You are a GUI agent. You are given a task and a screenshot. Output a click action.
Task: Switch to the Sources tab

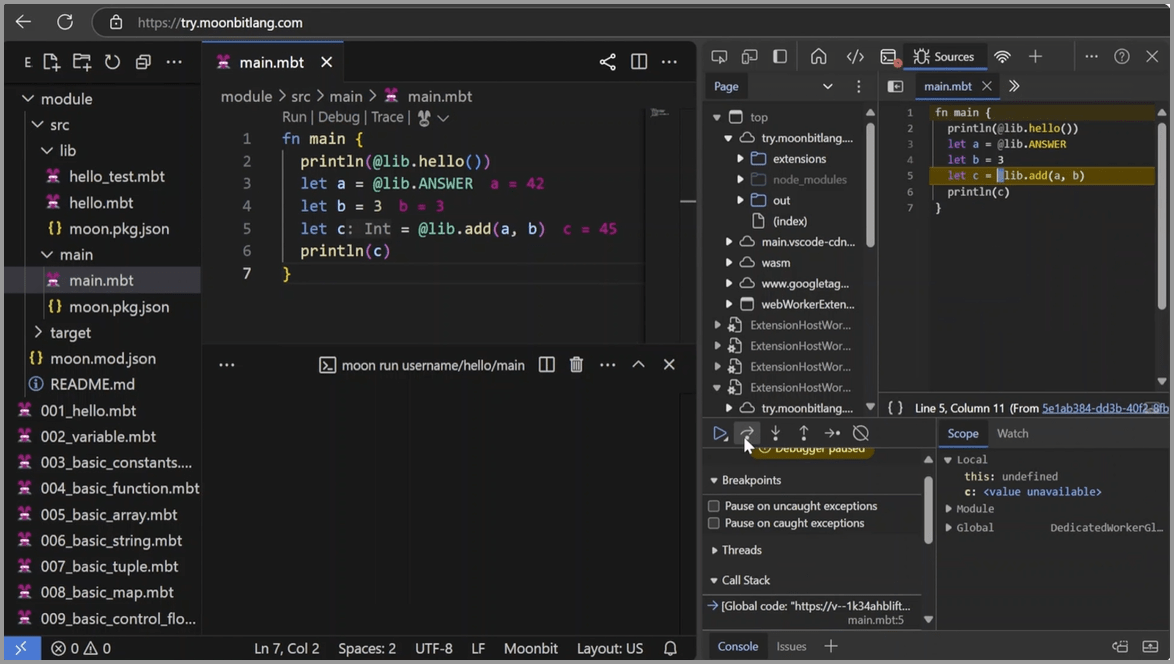point(944,57)
